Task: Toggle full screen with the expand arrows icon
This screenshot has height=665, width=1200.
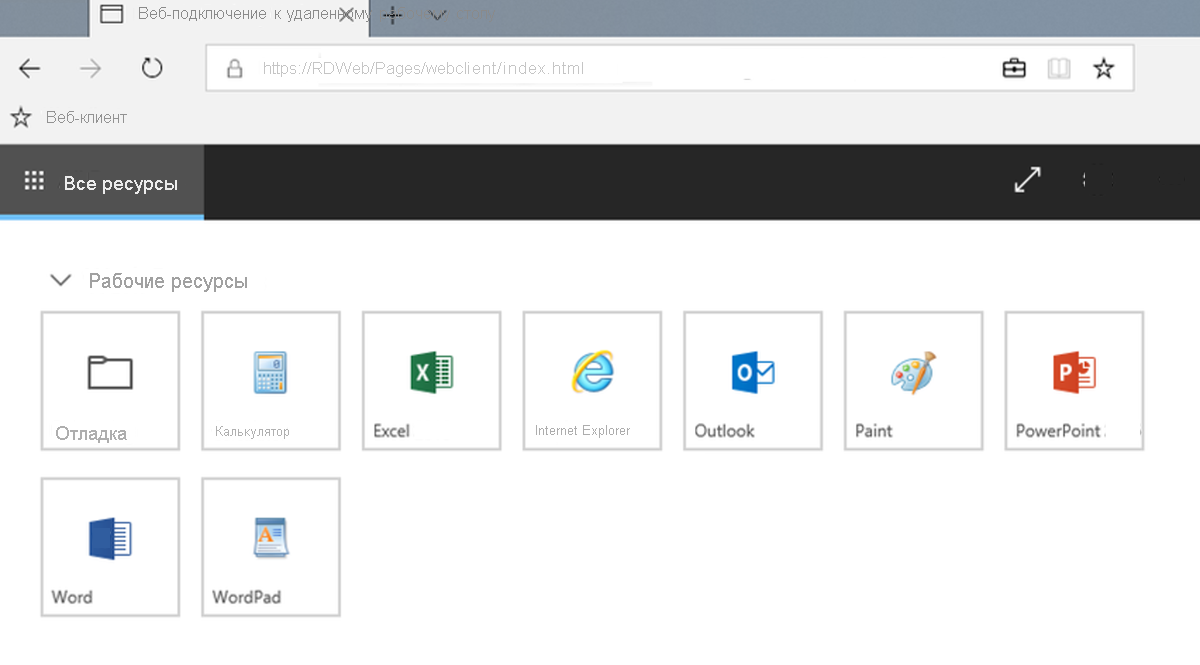Action: point(1027,180)
